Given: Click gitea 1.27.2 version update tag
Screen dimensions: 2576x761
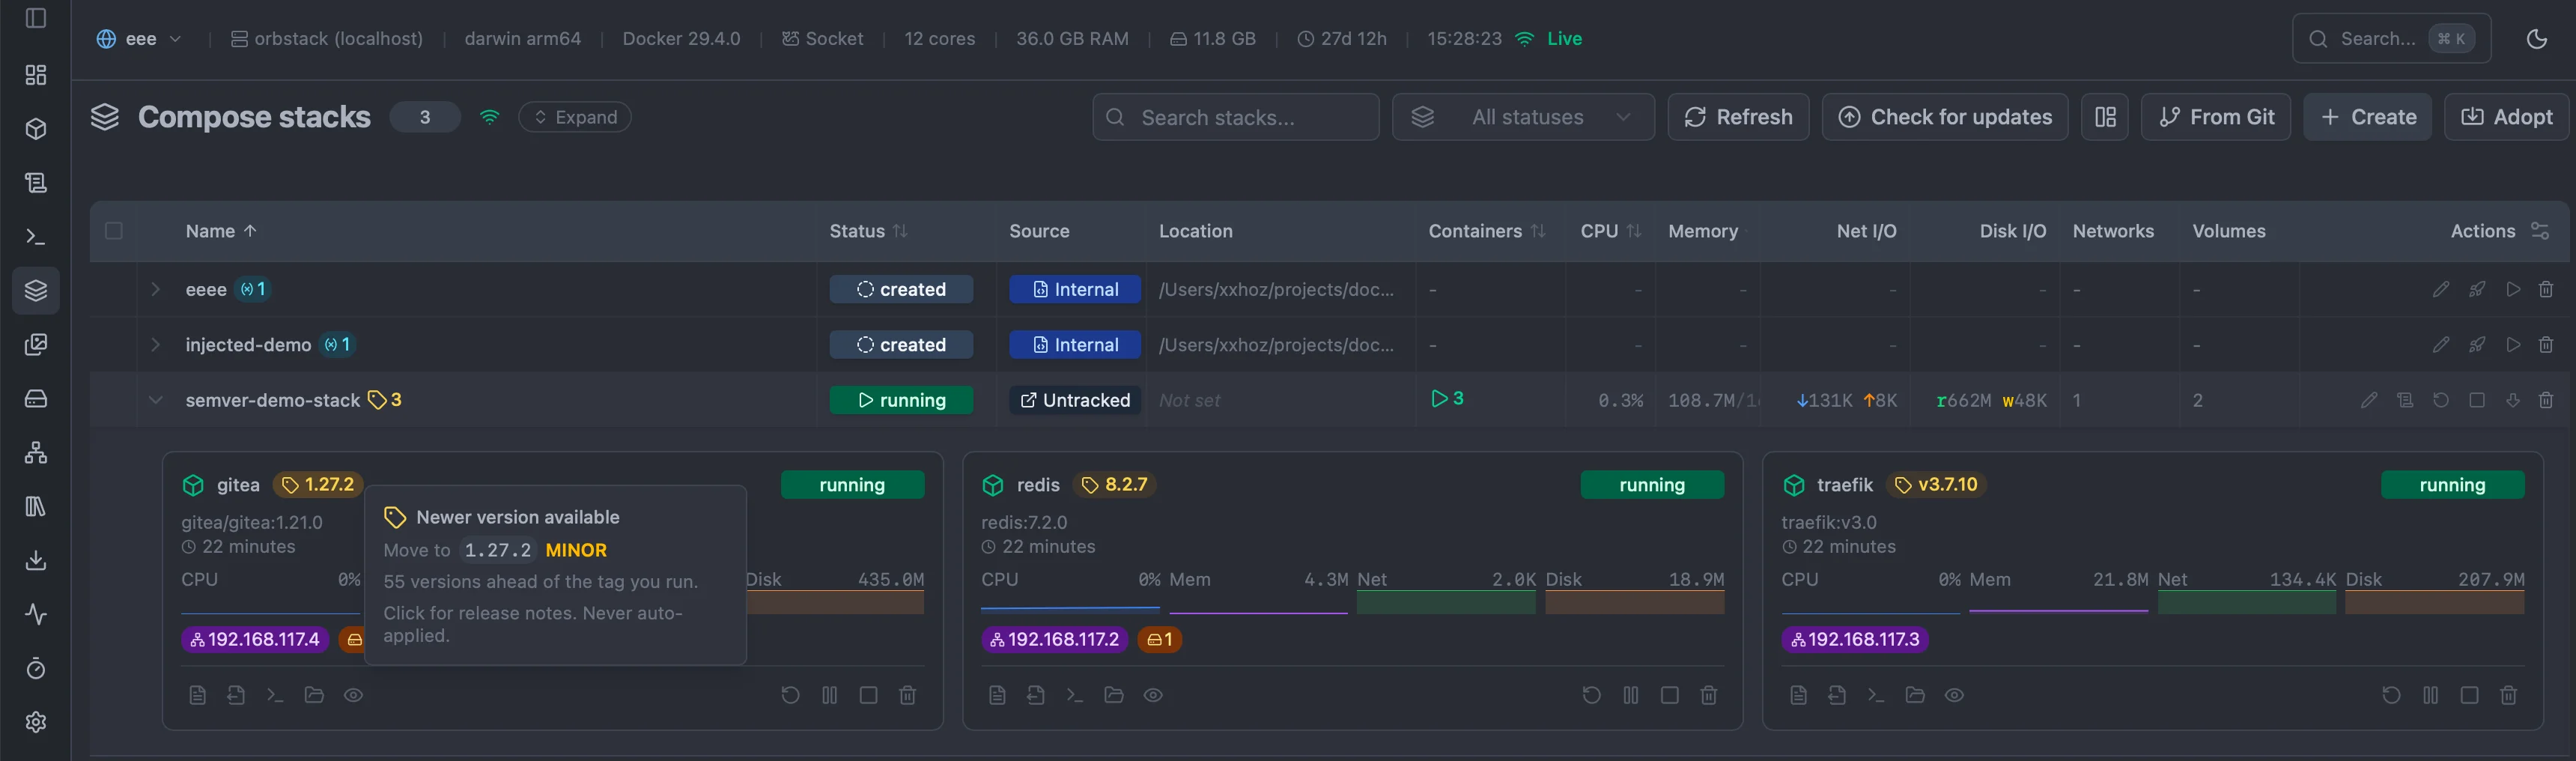Looking at the screenshot, I should click(318, 485).
